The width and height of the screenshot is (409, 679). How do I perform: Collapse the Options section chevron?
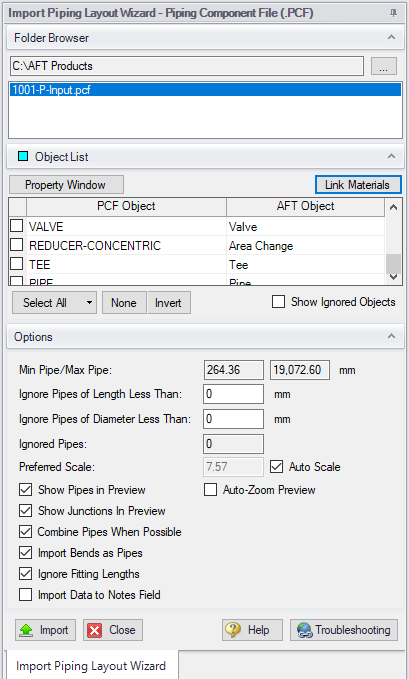click(x=391, y=336)
